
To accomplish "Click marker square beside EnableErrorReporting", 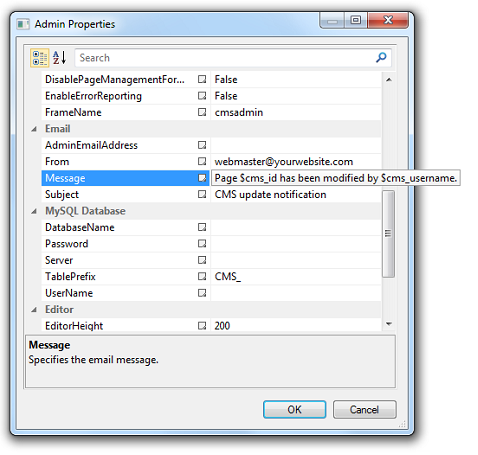I will tap(202, 96).
